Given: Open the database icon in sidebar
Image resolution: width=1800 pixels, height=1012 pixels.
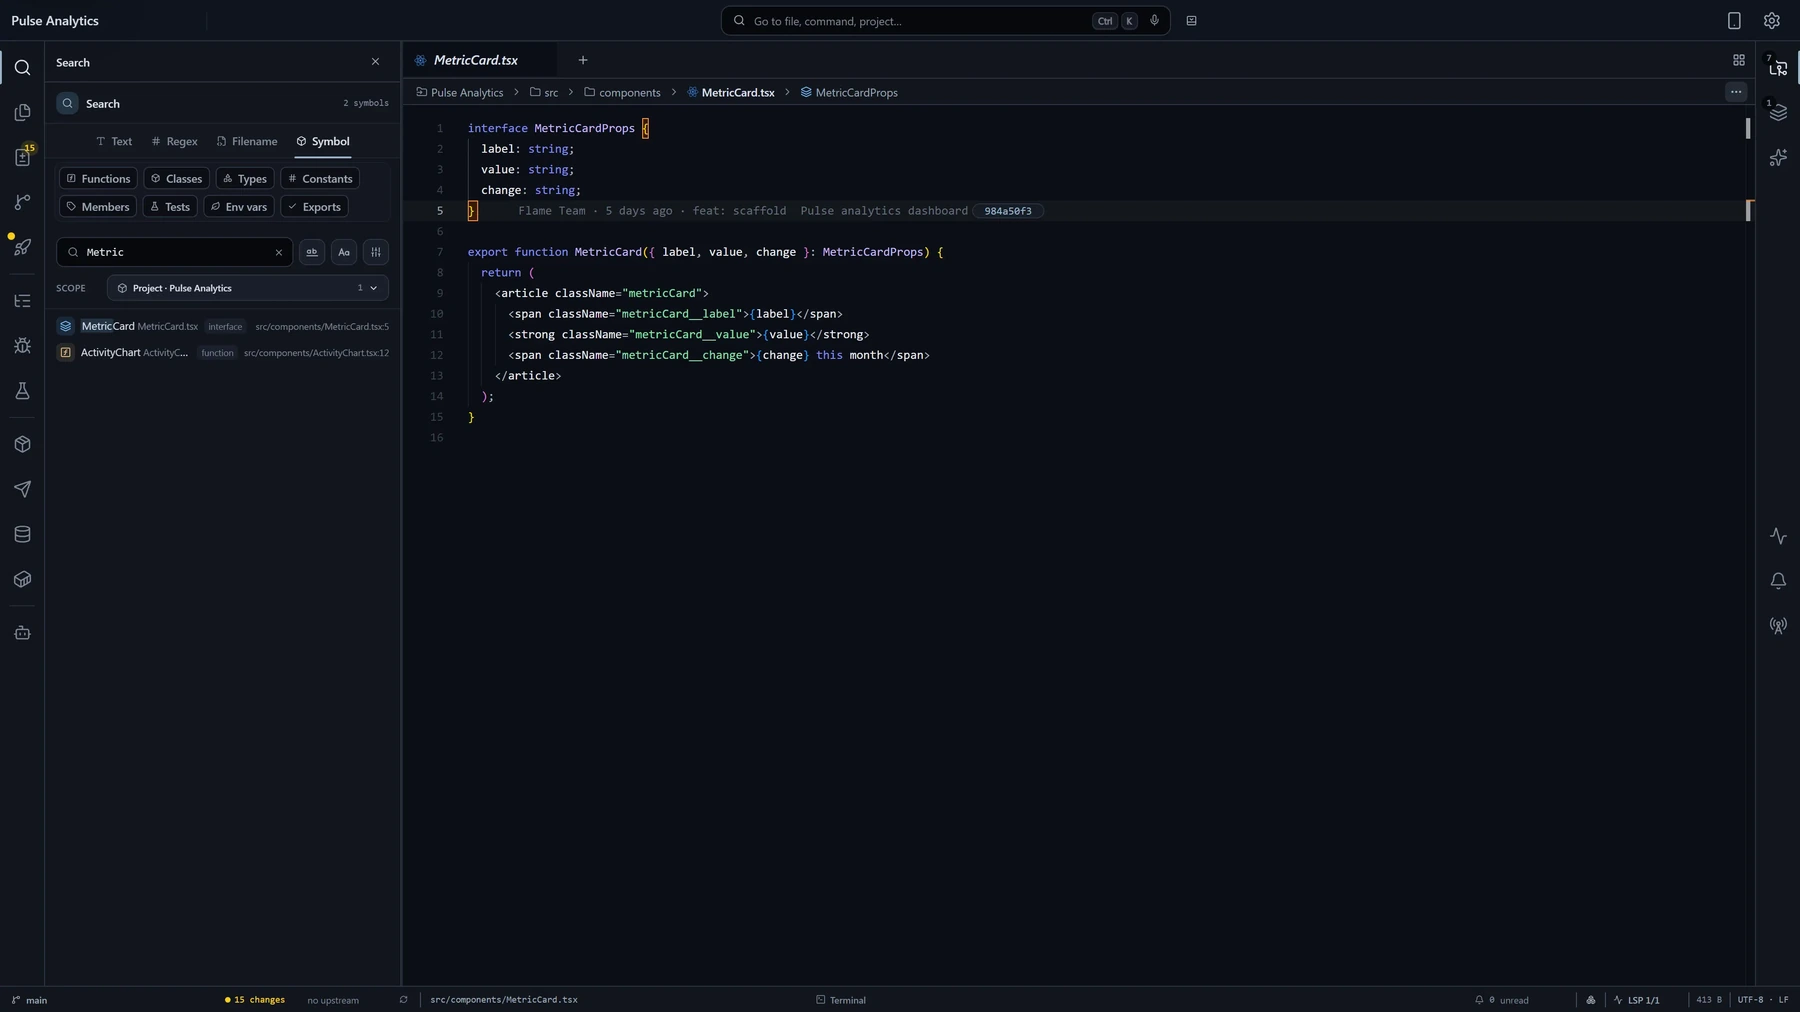Looking at the screenshot, I should [22, 534].
